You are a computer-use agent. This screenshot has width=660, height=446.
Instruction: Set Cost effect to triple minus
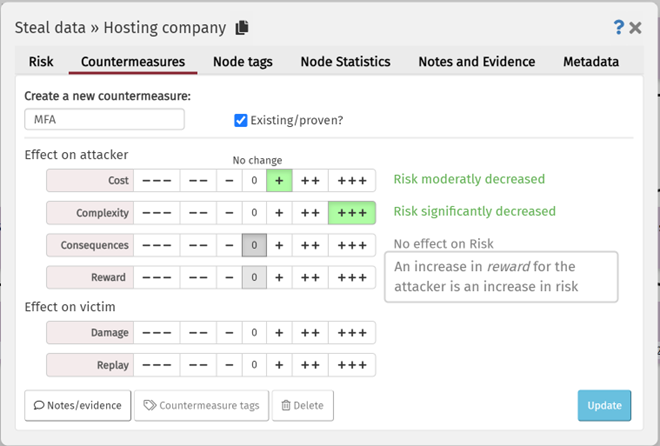(155, 181)
